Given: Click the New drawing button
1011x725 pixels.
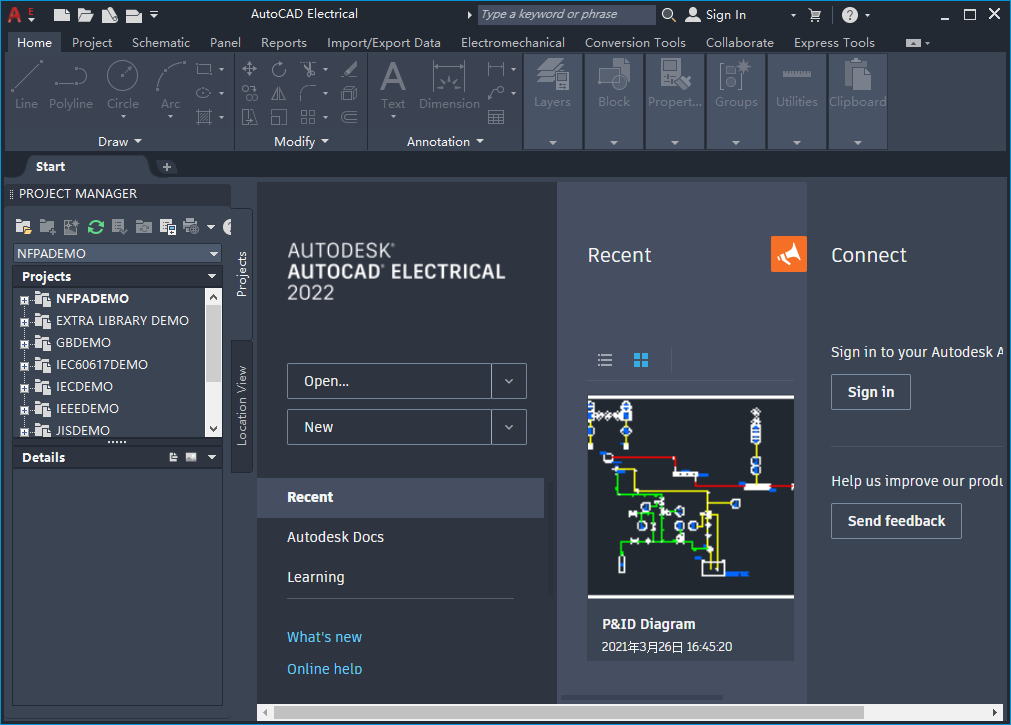Looking at the screenshot, I should click(389, 427).
